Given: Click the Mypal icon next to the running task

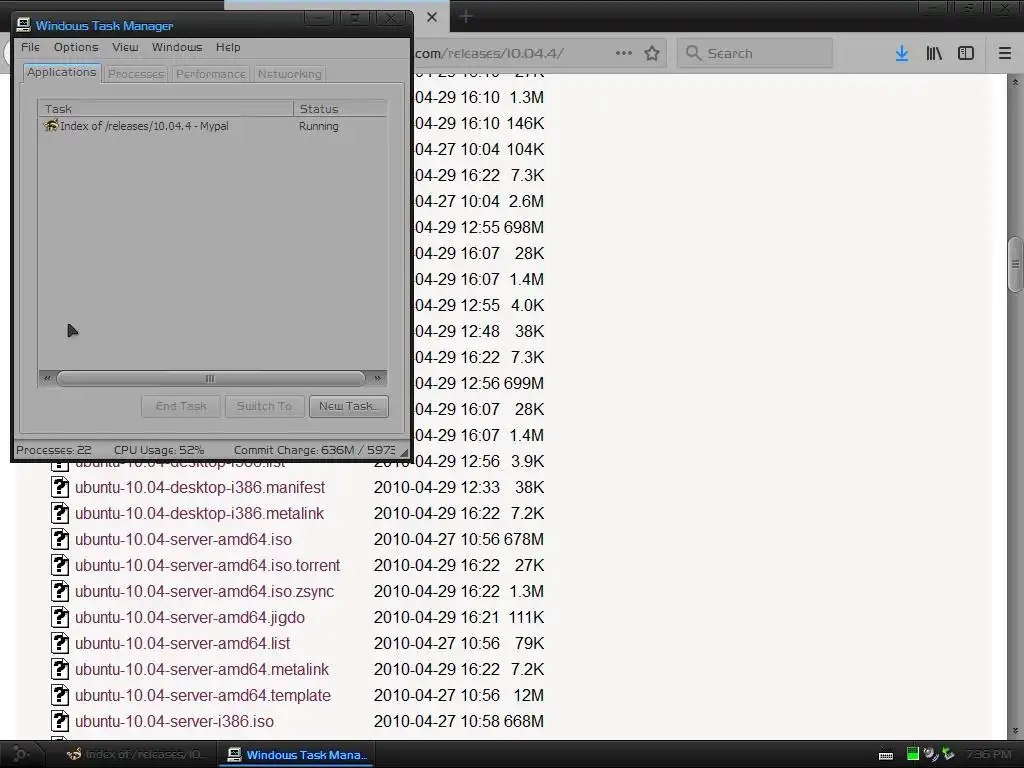Looking at the screenshot, I should tap(51, 125).
